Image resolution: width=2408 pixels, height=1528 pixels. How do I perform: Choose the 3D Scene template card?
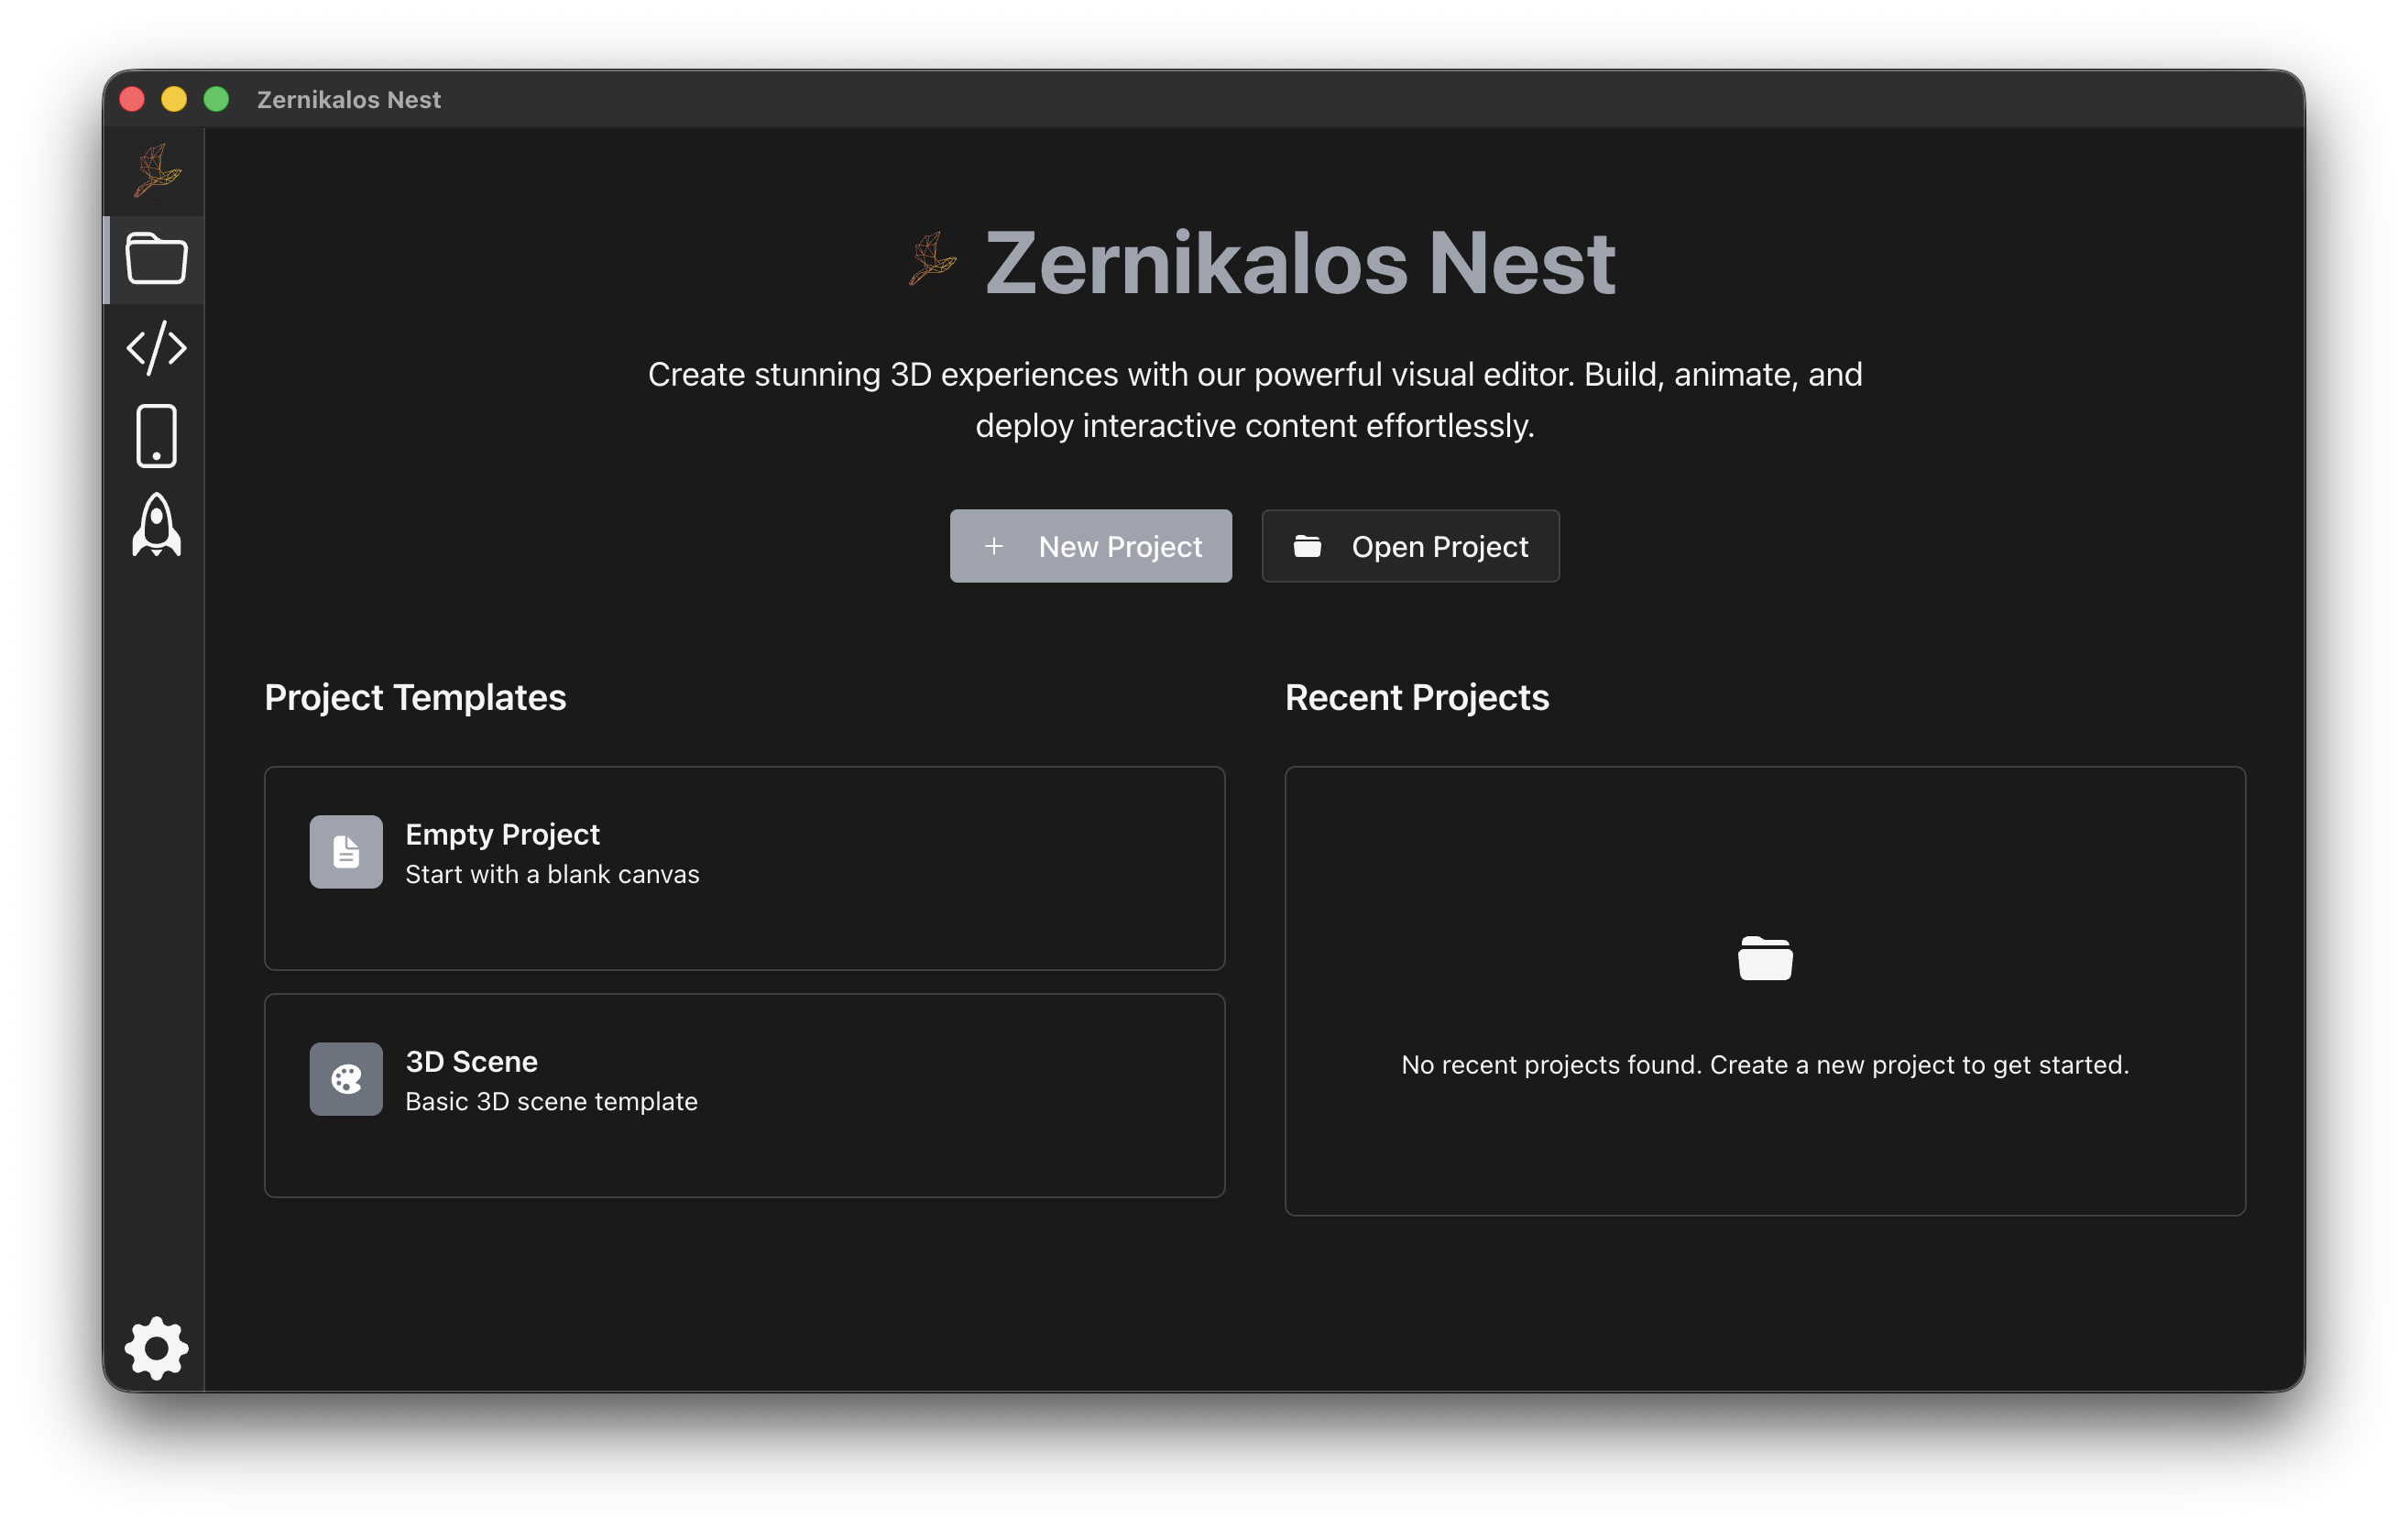pos(744,1095)
